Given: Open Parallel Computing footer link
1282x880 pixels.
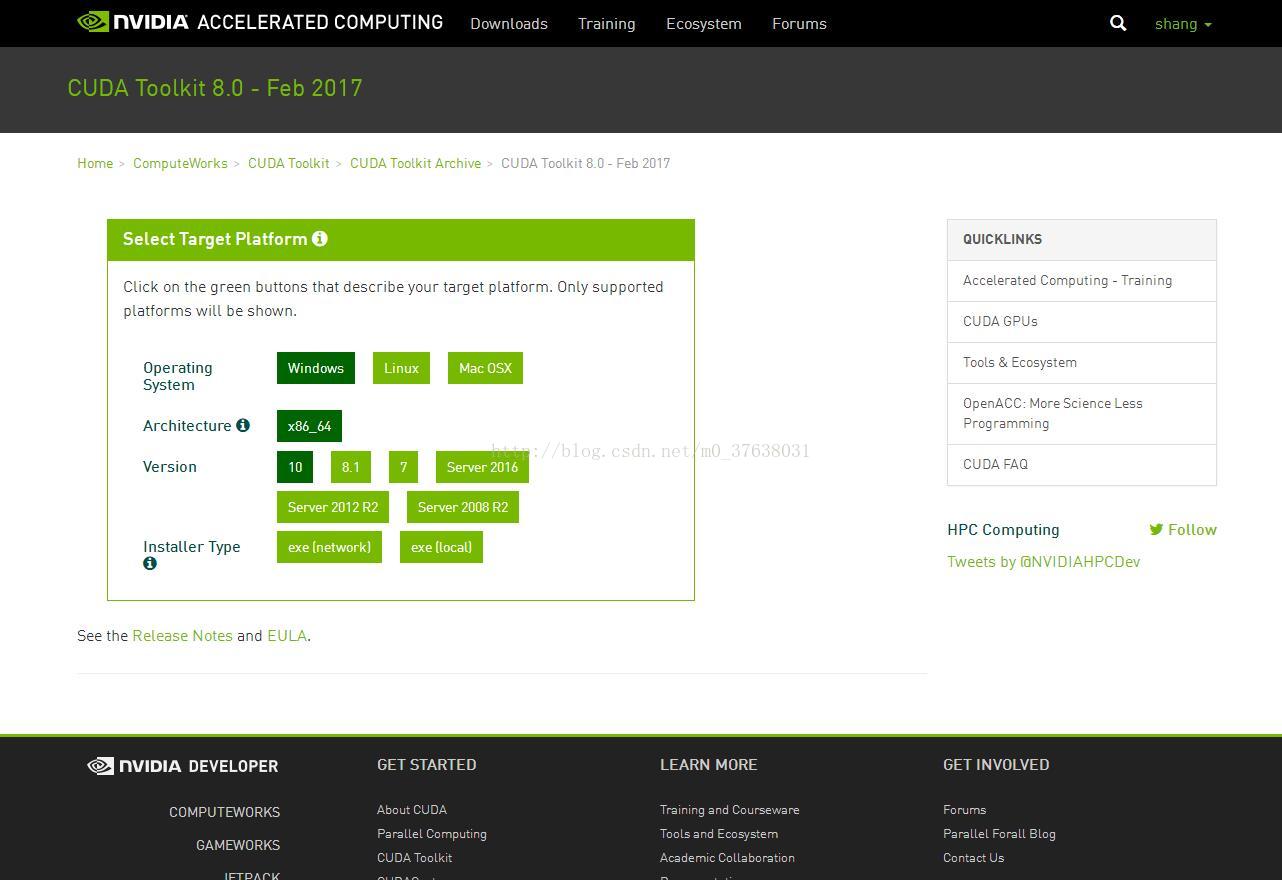Looking at the screenshot, I should (432, 834).
